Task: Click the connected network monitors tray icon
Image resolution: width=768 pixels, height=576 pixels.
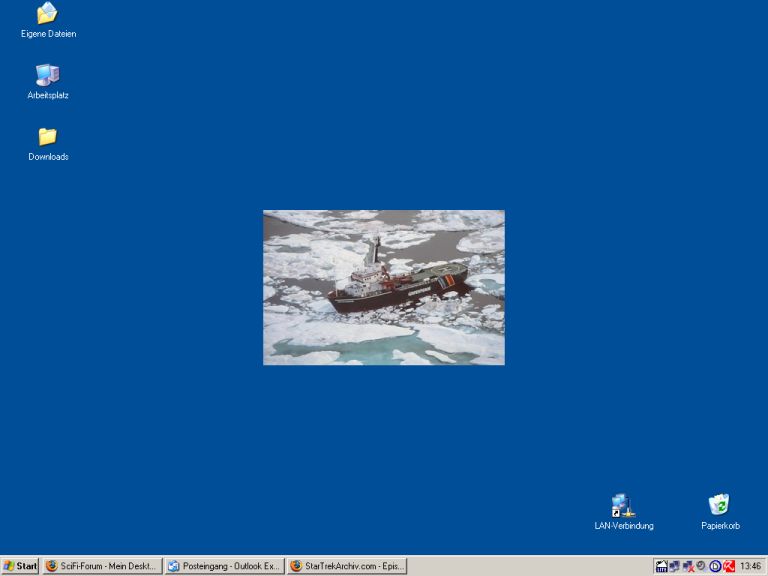Action: pos(674,566)
